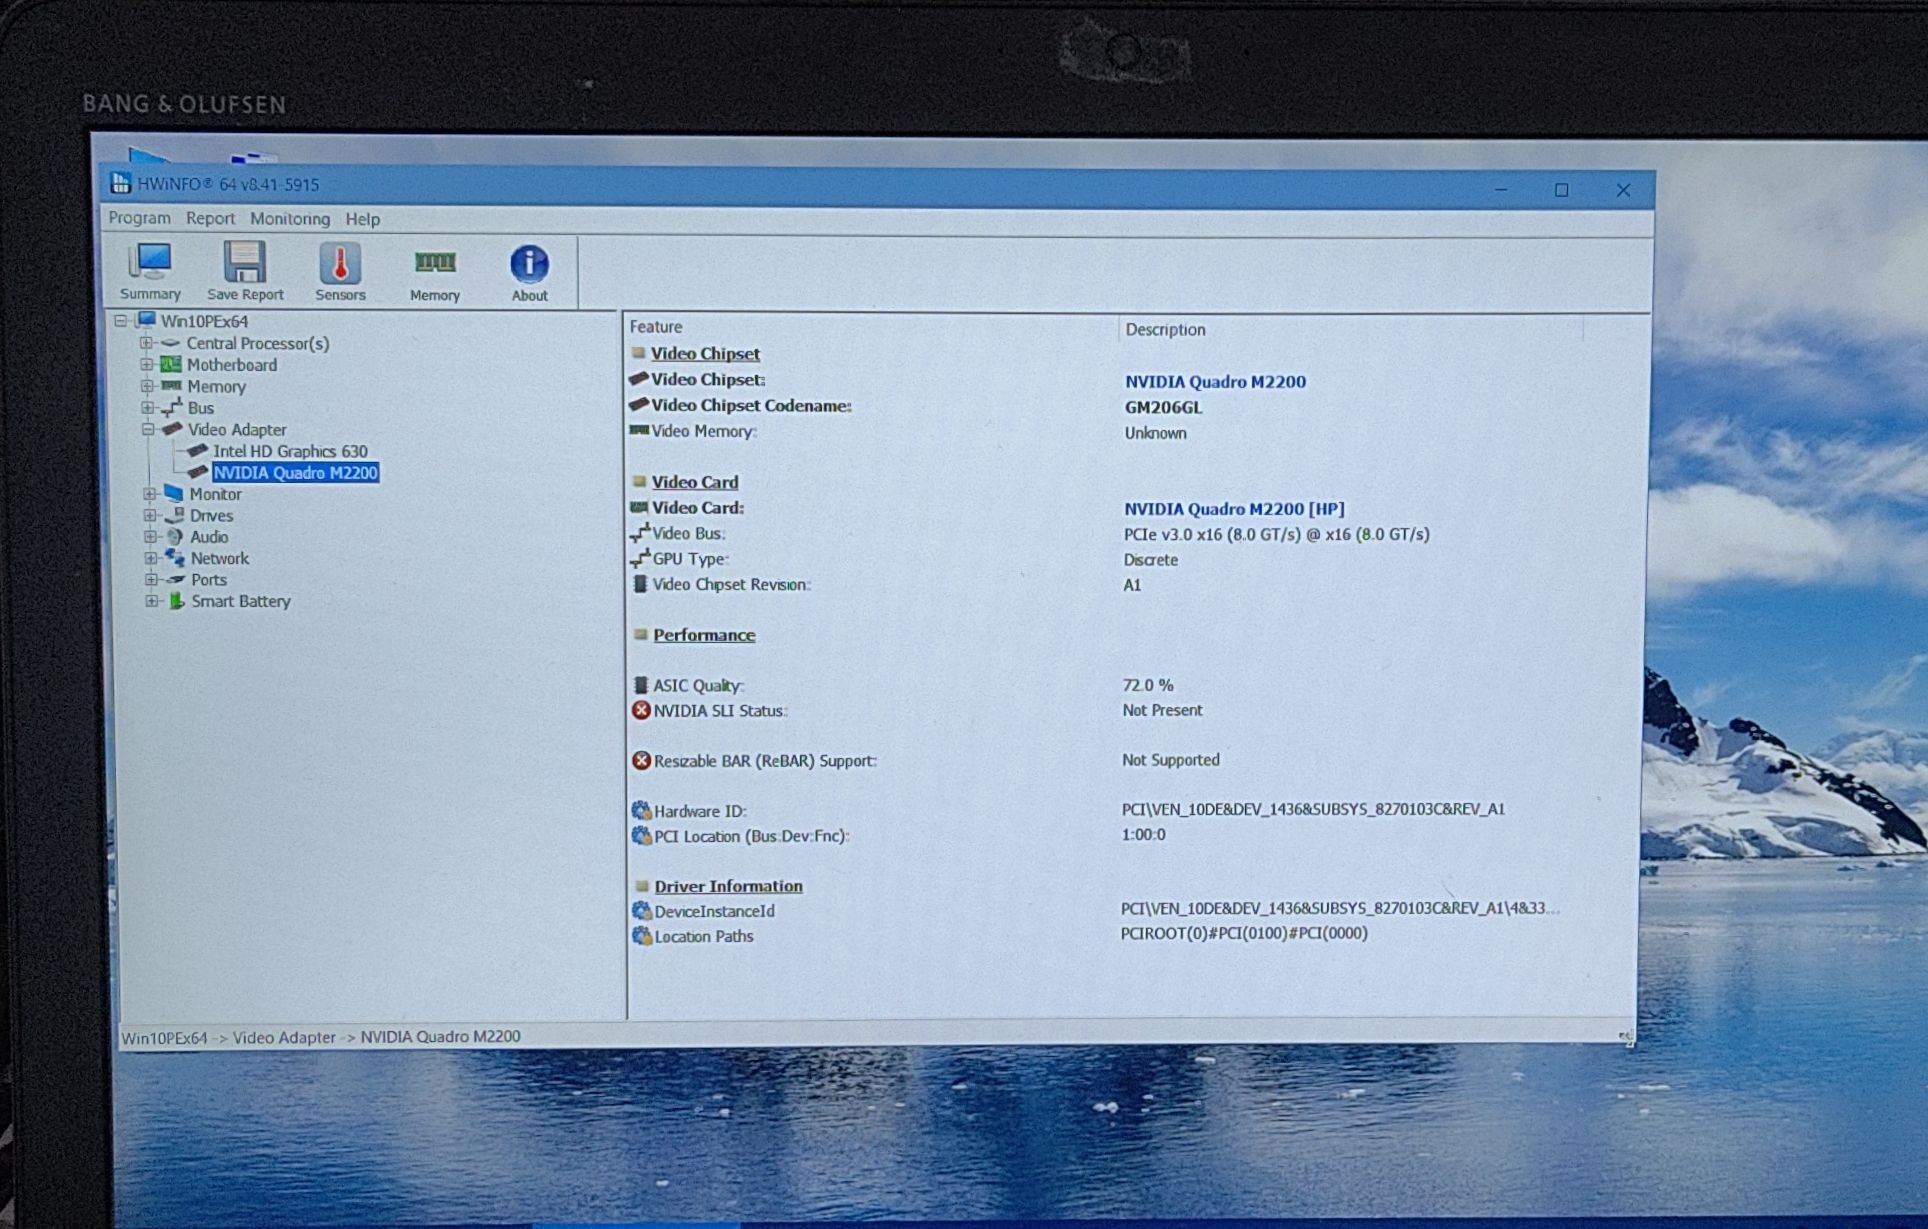The image size is (1928, 1229).
Task: Expand the Drives tree node
Action: click(150, 515)
